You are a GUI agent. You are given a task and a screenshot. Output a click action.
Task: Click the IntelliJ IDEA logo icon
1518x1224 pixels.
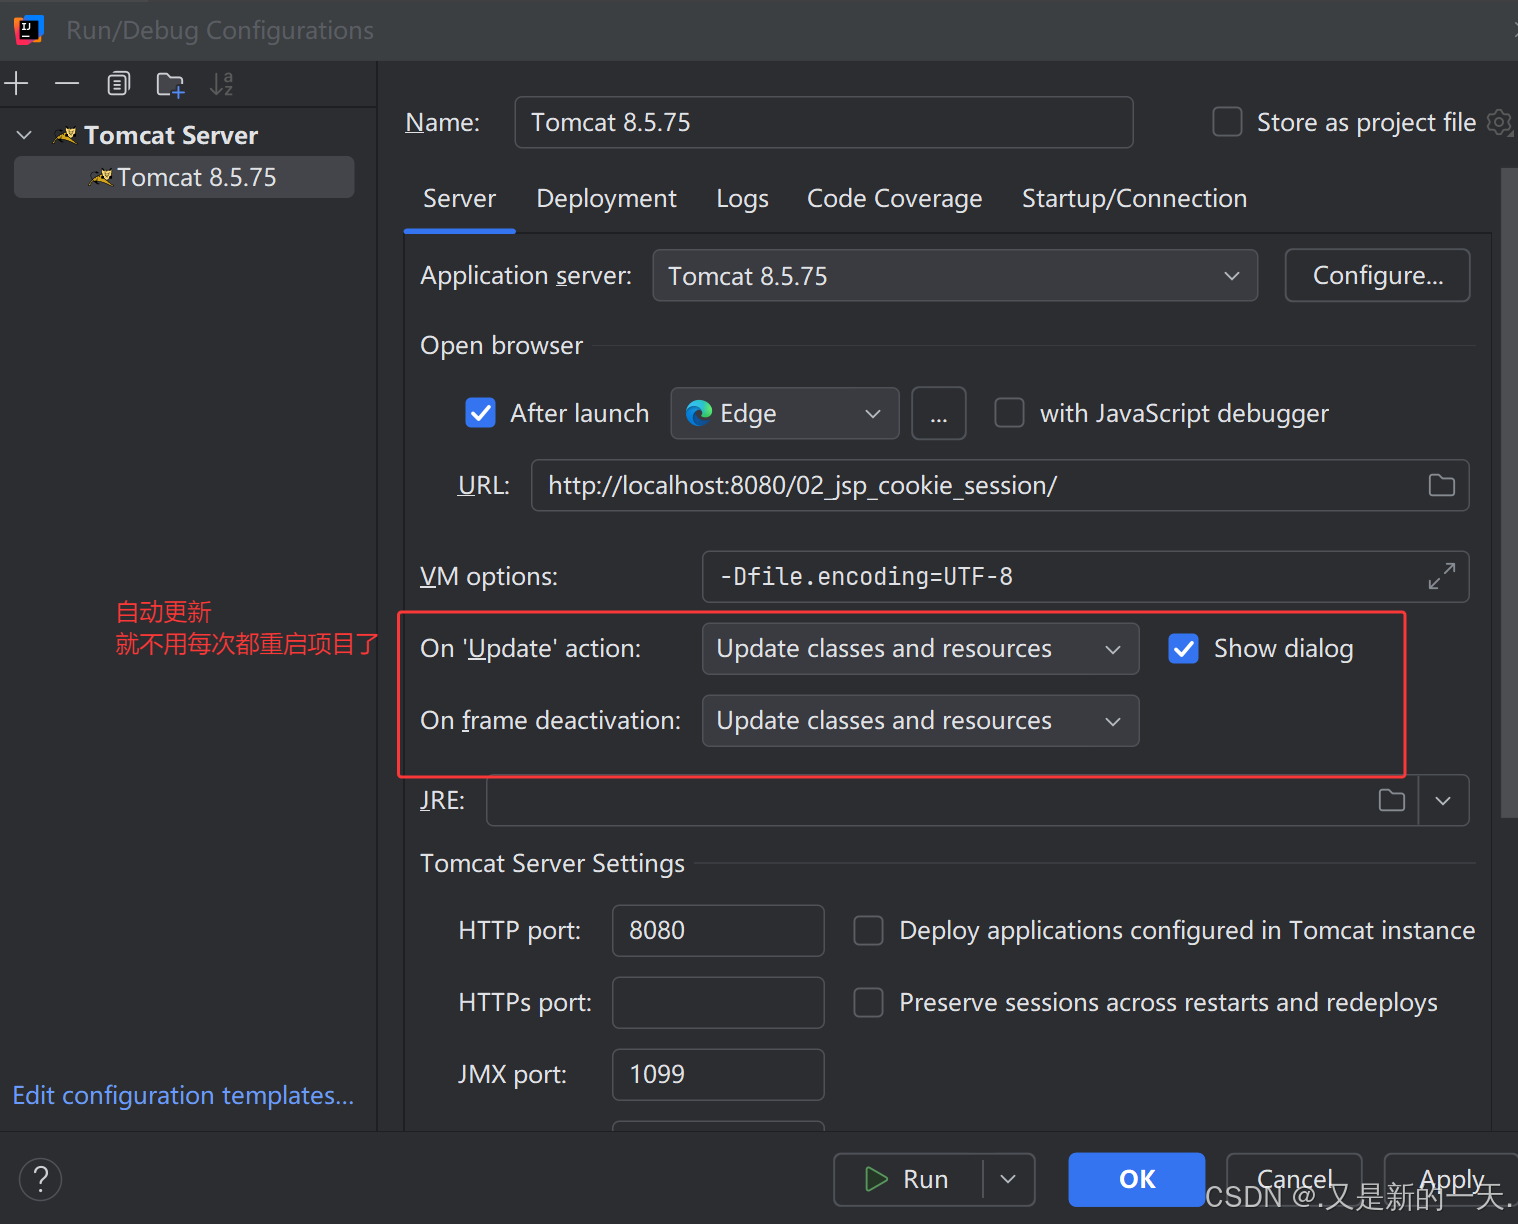pos(28,30)
